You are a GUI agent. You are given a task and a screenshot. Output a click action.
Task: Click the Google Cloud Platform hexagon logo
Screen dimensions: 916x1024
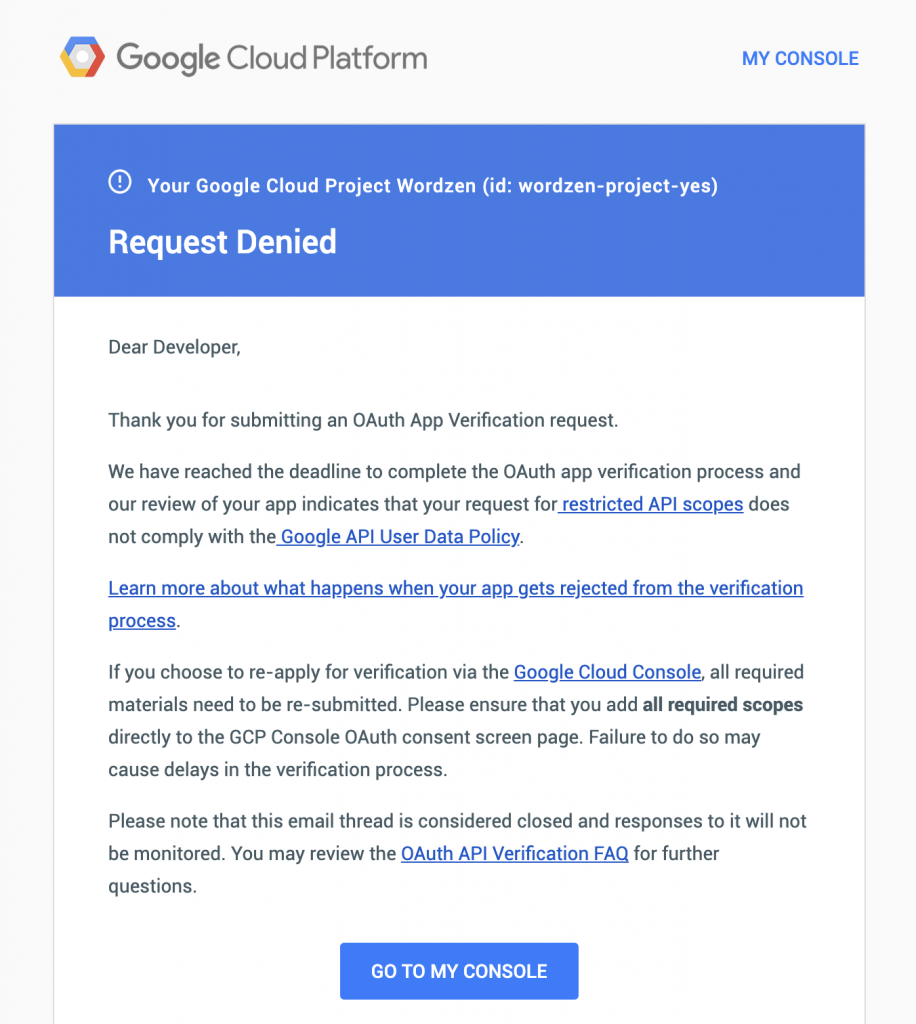coord(82,57)
